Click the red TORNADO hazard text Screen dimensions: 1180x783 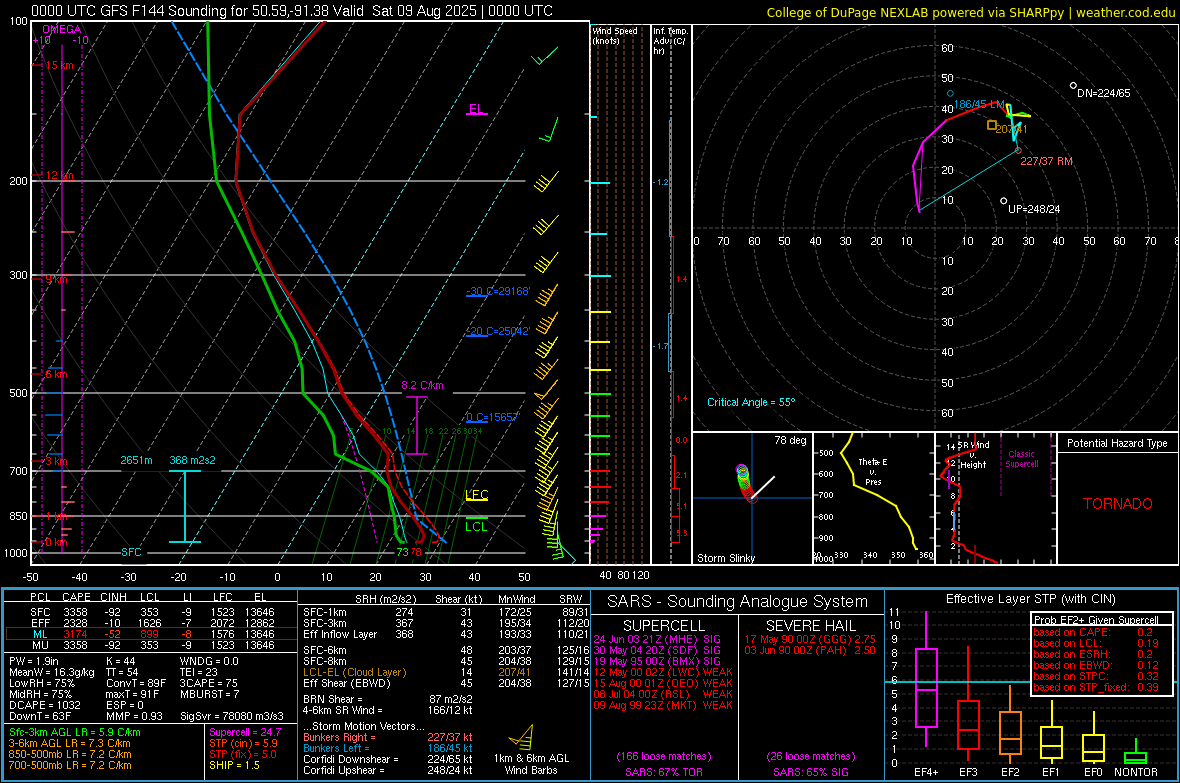click(1118, 504)
